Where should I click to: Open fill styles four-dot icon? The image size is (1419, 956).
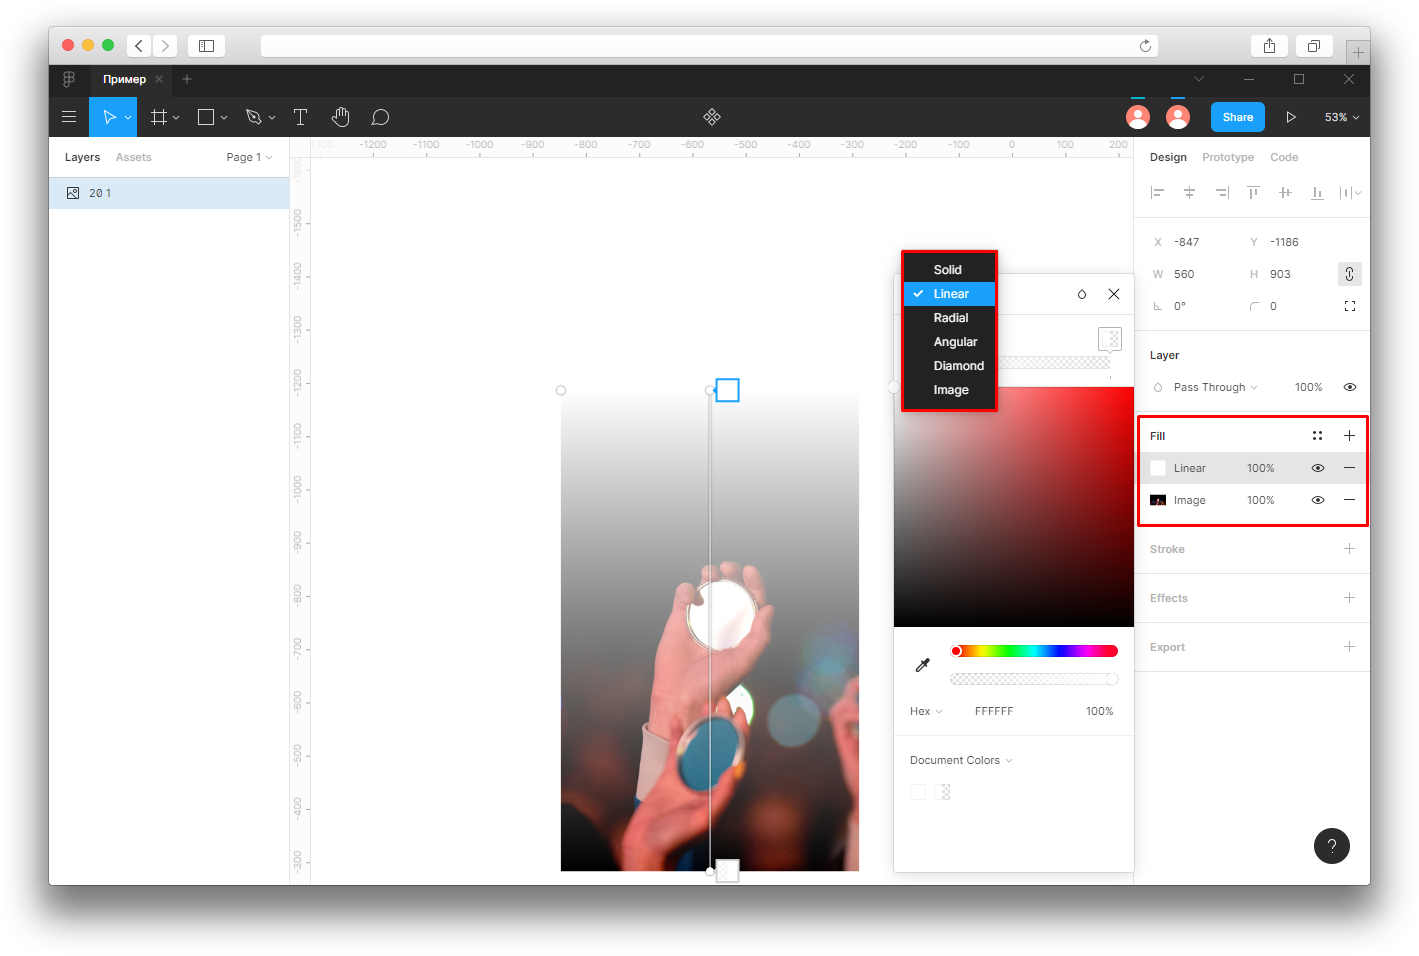pyautogui.click(x=1317, y=436)
